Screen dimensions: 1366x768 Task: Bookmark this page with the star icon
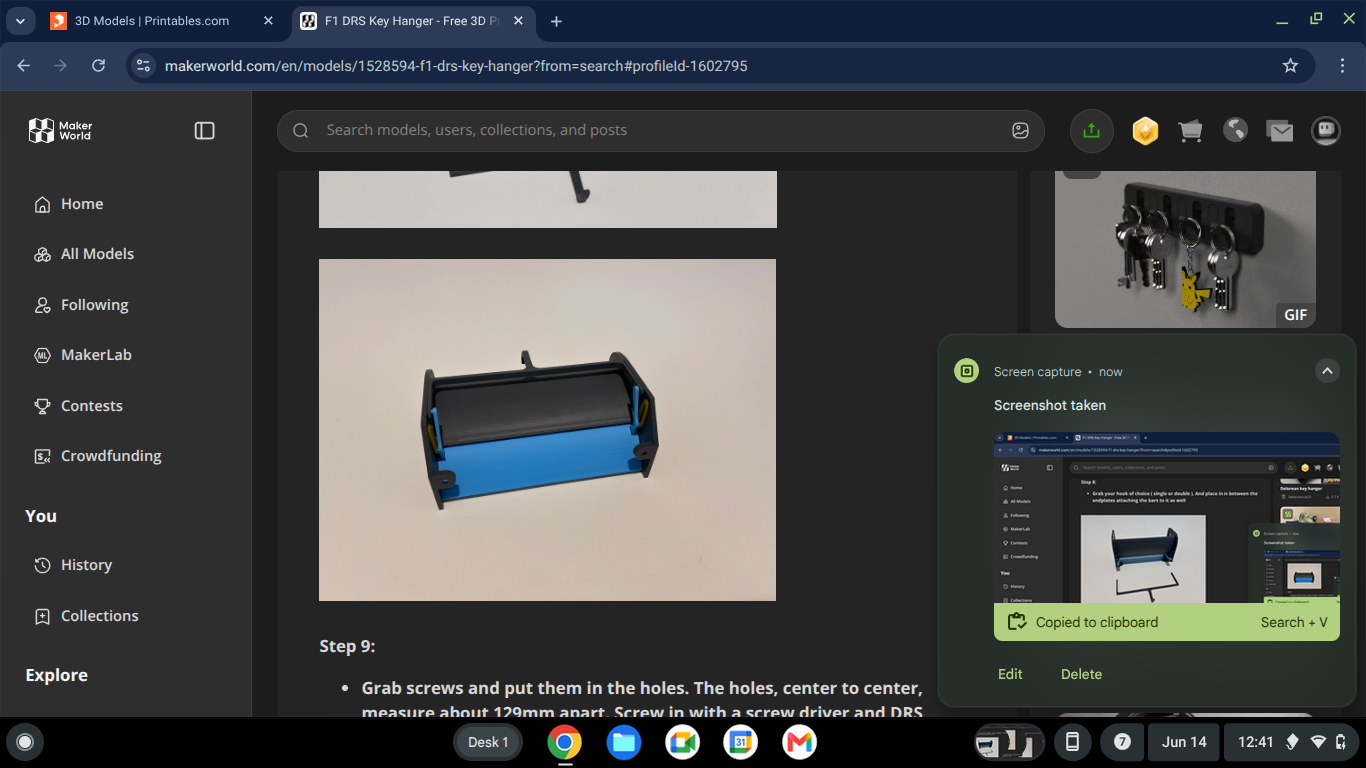(x=1290, y=66)
